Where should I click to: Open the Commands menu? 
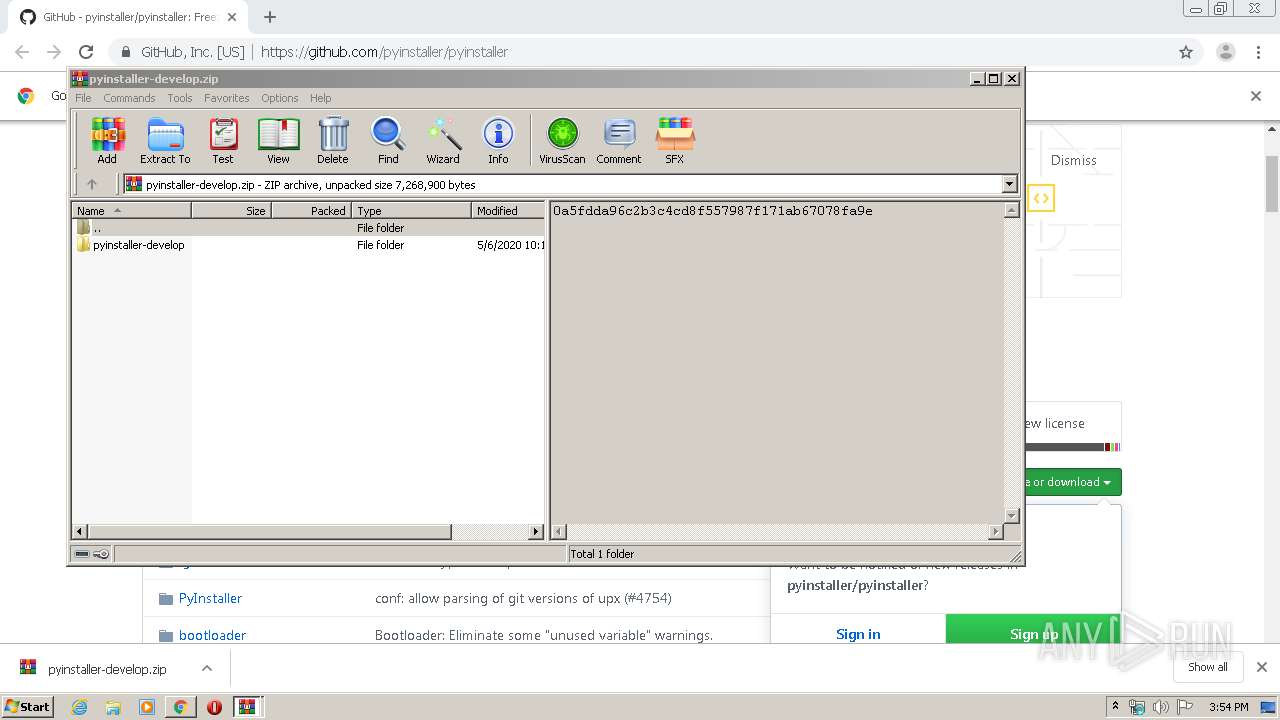tap(129, 98)
